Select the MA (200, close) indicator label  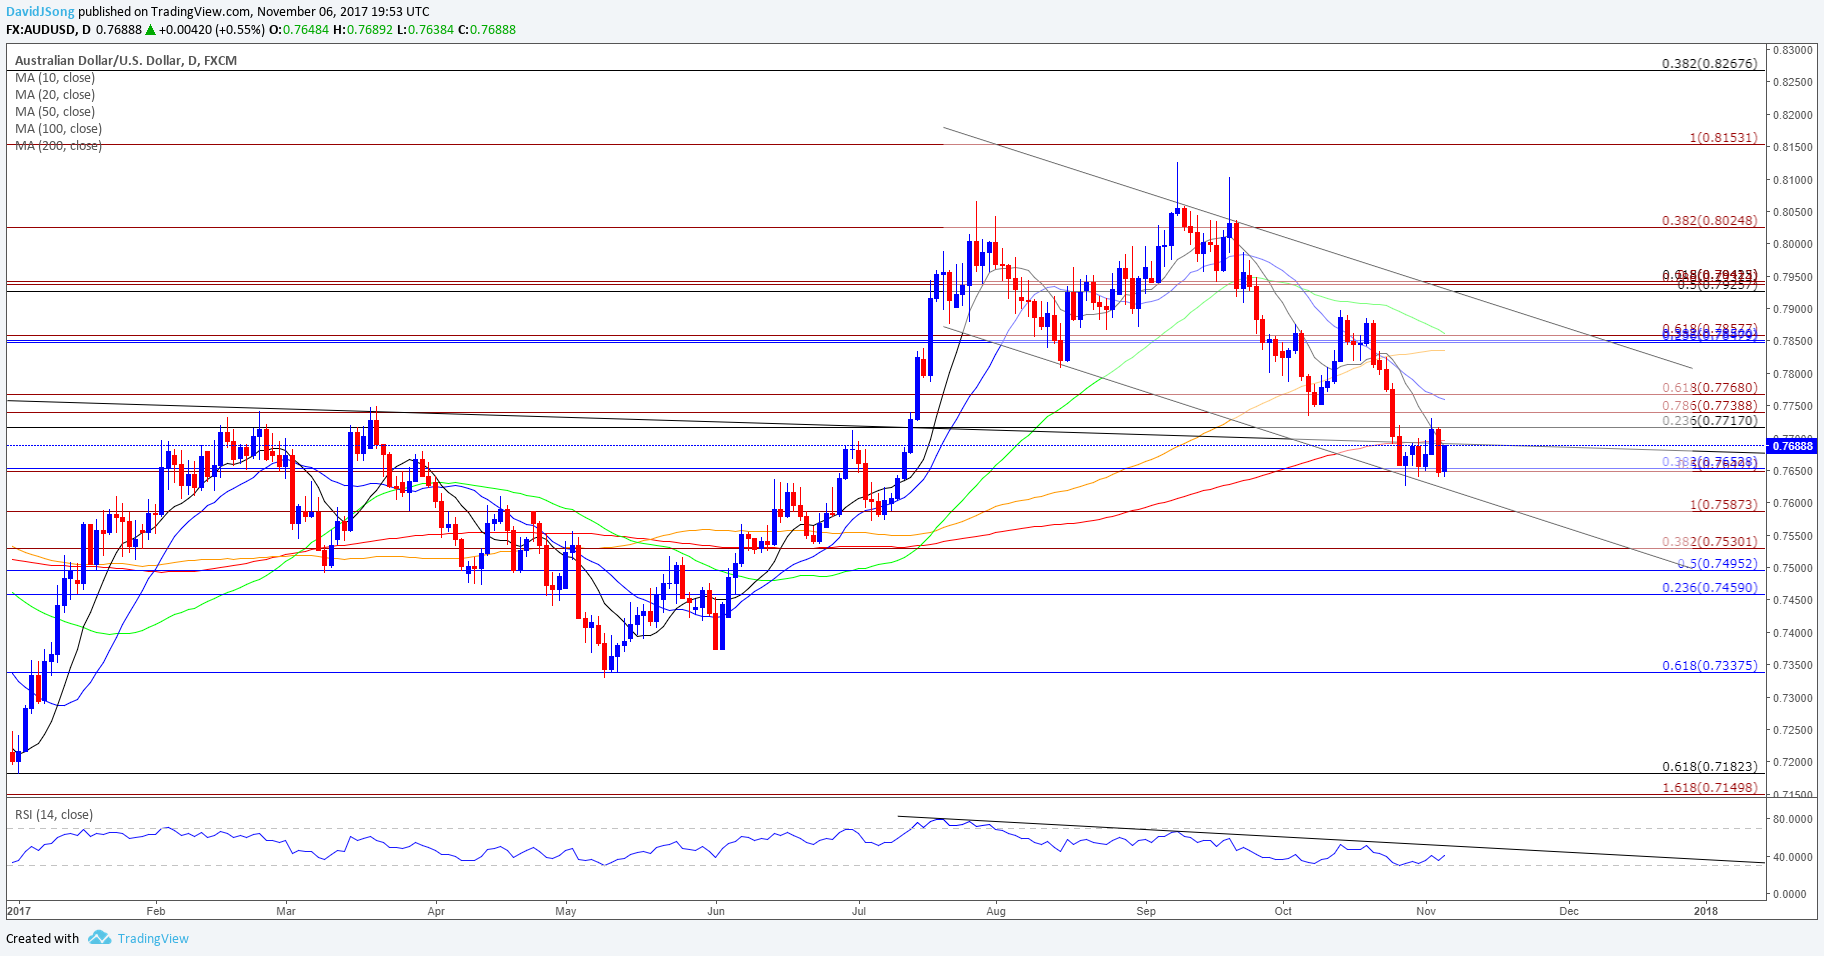pos(58,146)
